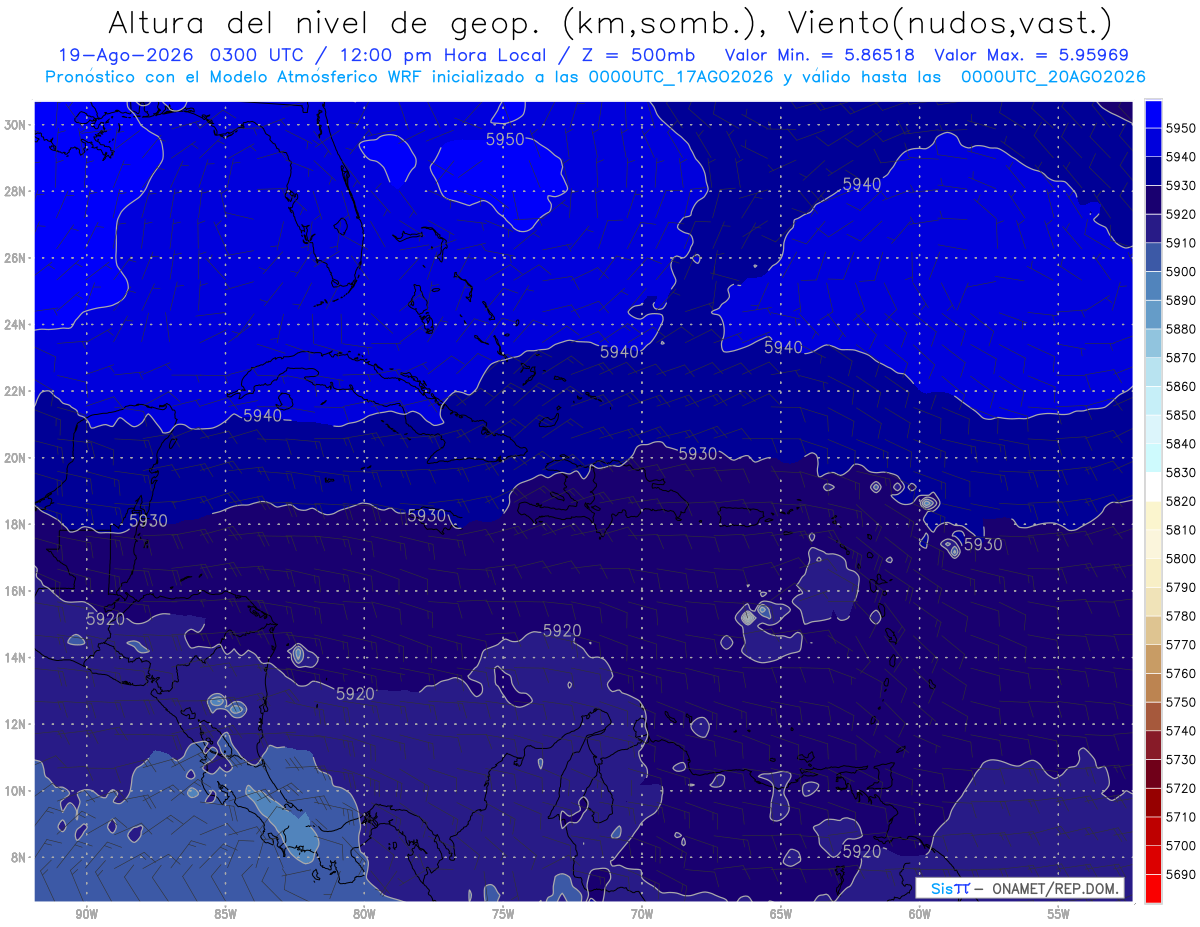Click the colorbar tick label 5730

[x=1181, y=759]
